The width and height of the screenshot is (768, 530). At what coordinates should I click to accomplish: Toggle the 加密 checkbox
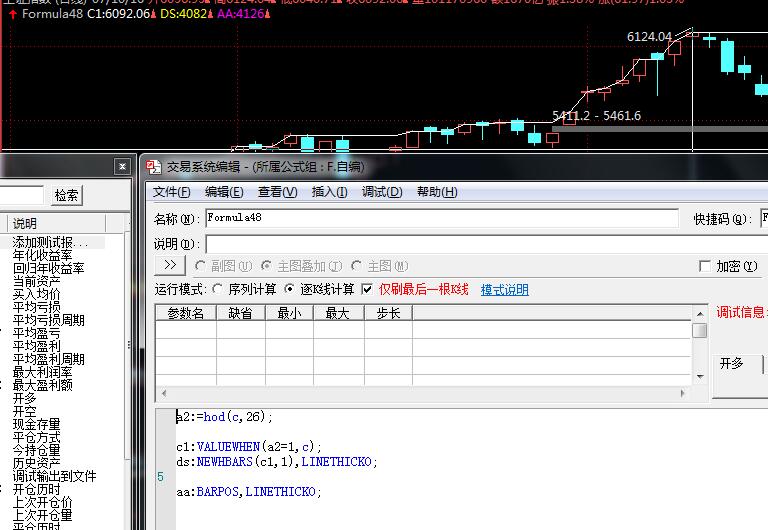705,266
